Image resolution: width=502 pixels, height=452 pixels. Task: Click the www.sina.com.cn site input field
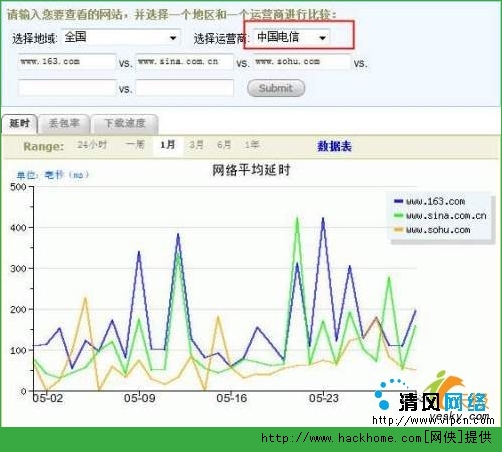click(x=185, y=62)
